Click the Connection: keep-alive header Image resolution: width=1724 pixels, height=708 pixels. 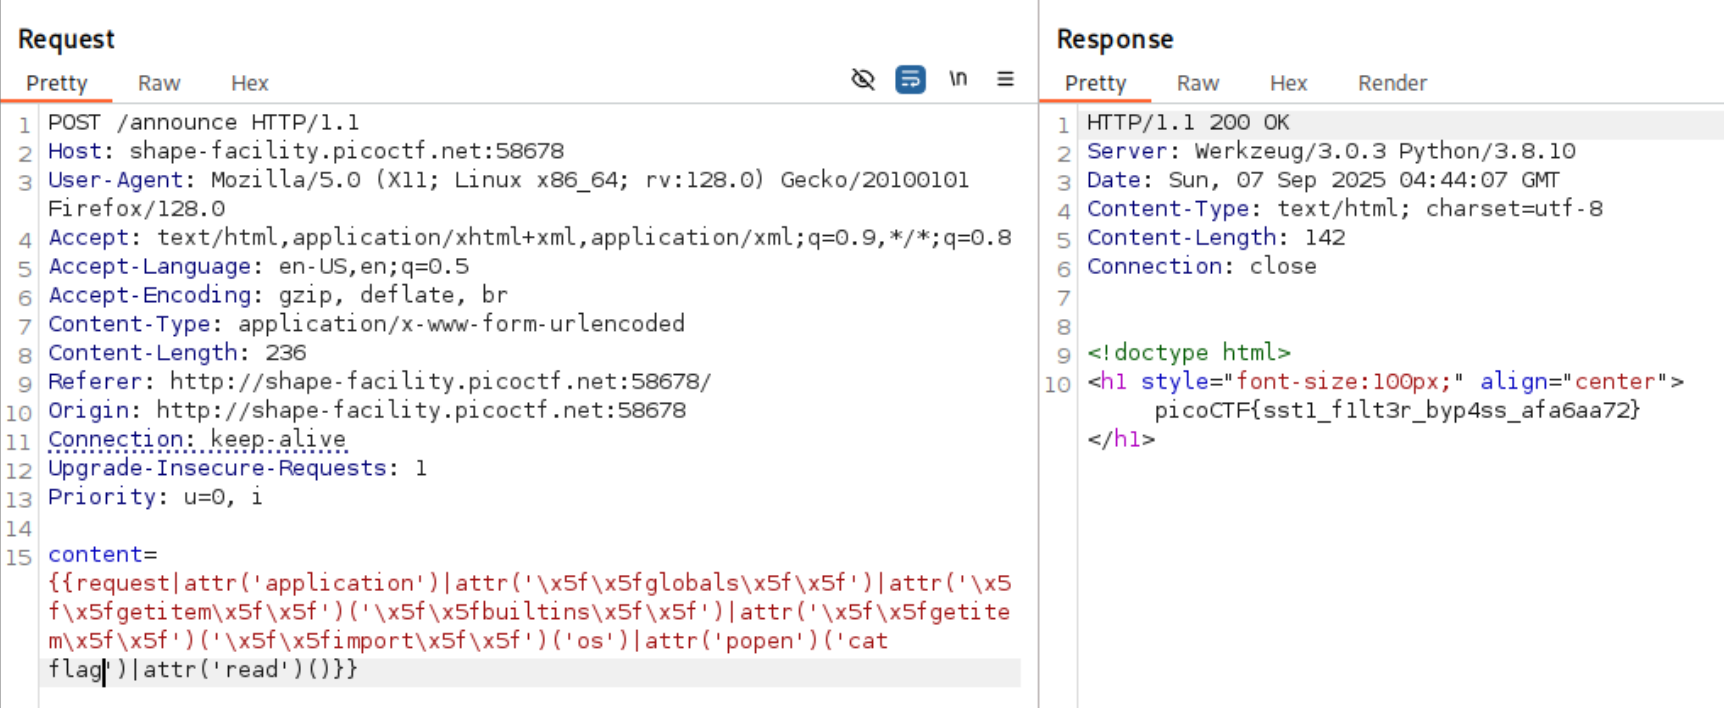tap(197, 439)
